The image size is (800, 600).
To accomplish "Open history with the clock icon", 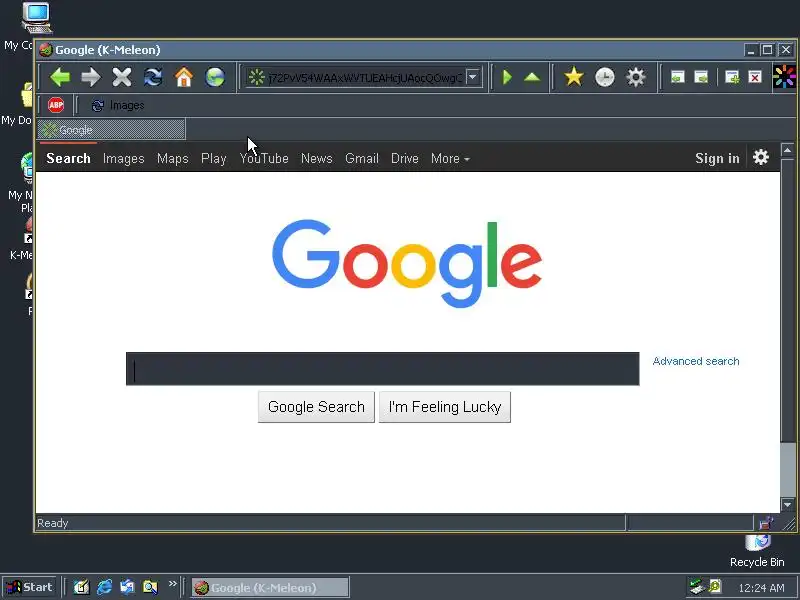I will (x=605, y=78).
